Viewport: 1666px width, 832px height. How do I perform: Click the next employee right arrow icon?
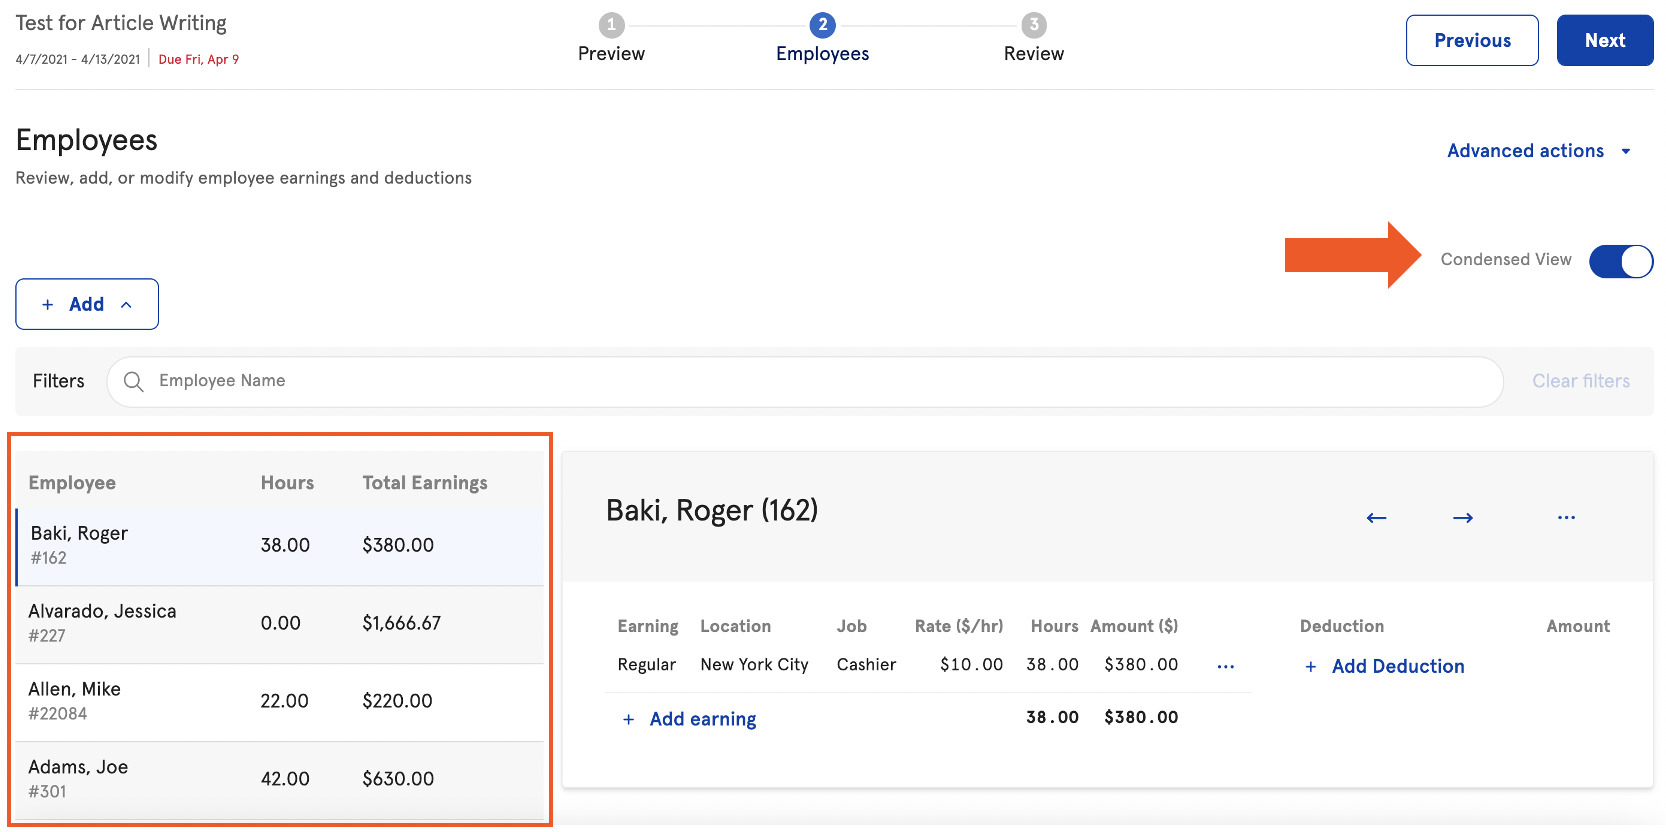pyautogui.click(x=1462, y=518)
